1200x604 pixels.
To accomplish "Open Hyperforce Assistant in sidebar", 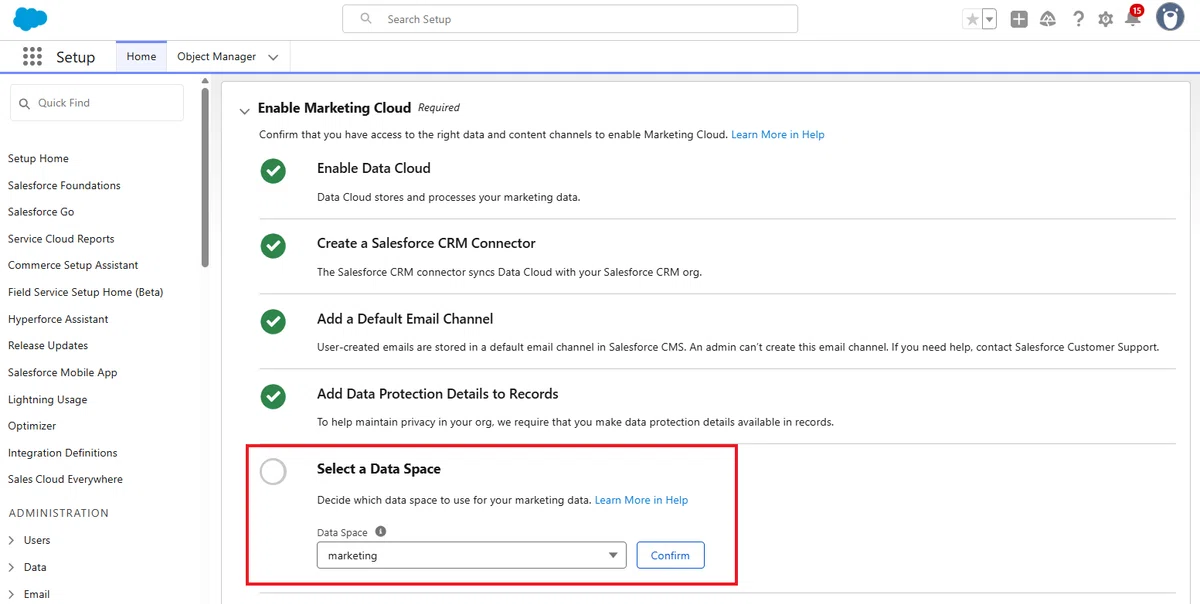I will click(x=58, y=319).
